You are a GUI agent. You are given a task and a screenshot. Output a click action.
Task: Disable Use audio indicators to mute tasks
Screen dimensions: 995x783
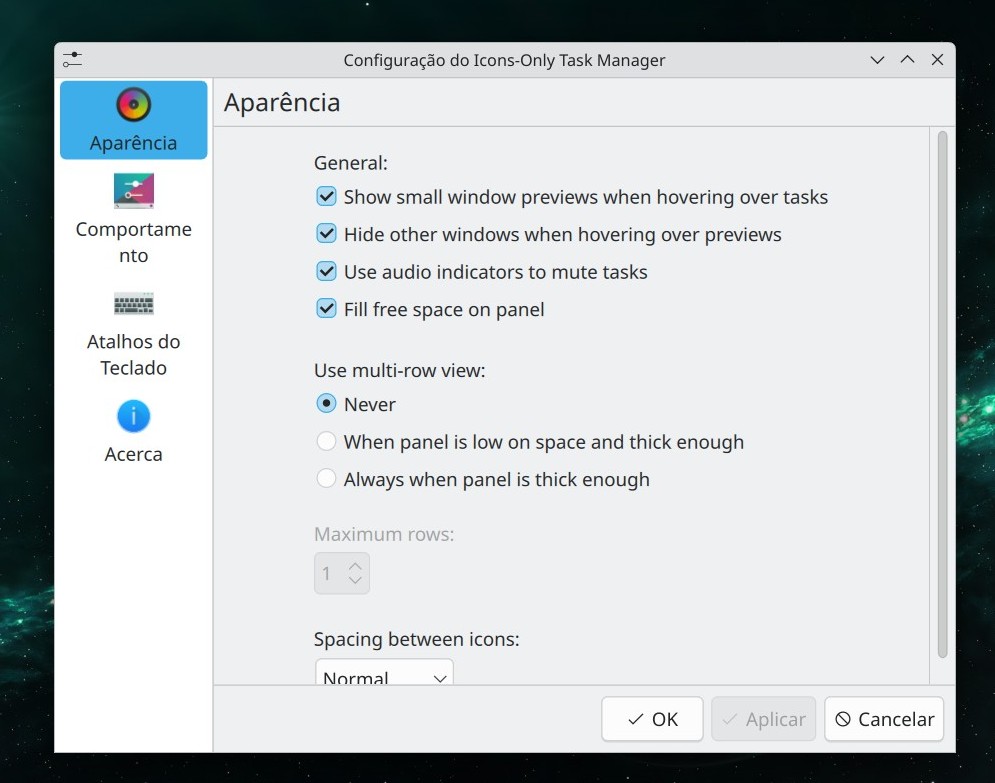[326, 272]
